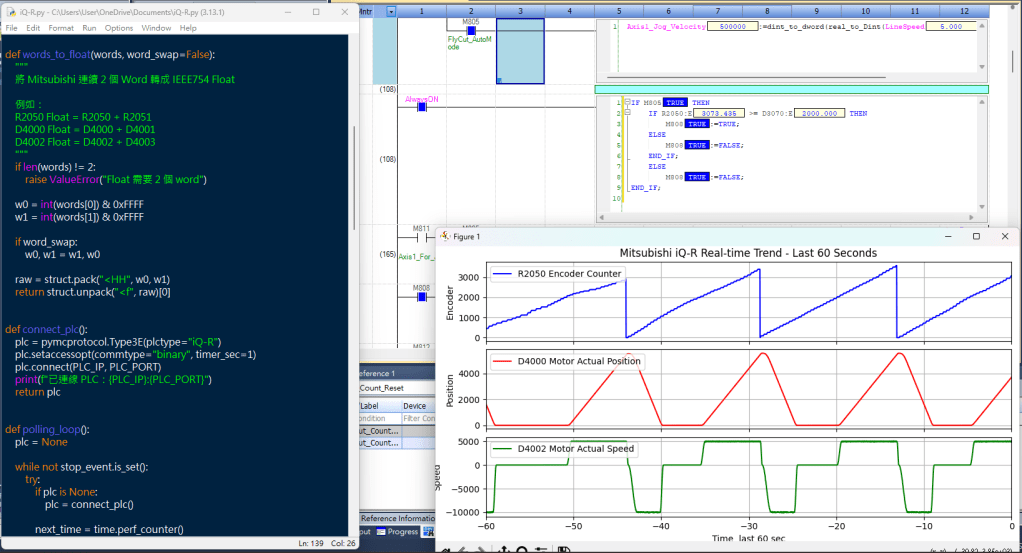Click the scroll-left arrow of the IF M805 ST box

click(601, 217)
